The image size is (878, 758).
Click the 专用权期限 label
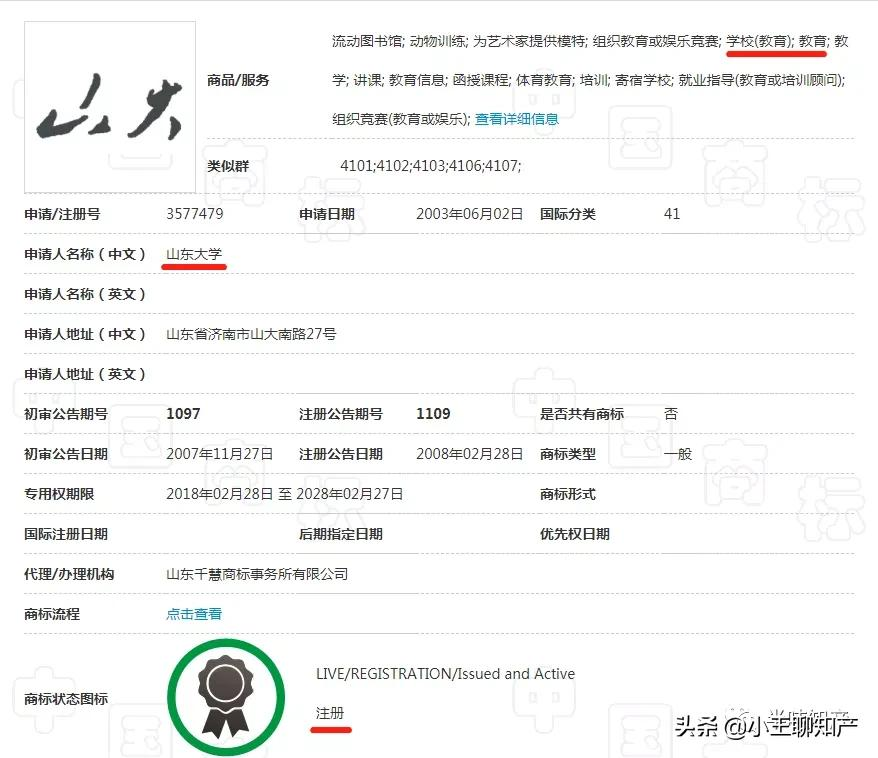pos(59,494)
